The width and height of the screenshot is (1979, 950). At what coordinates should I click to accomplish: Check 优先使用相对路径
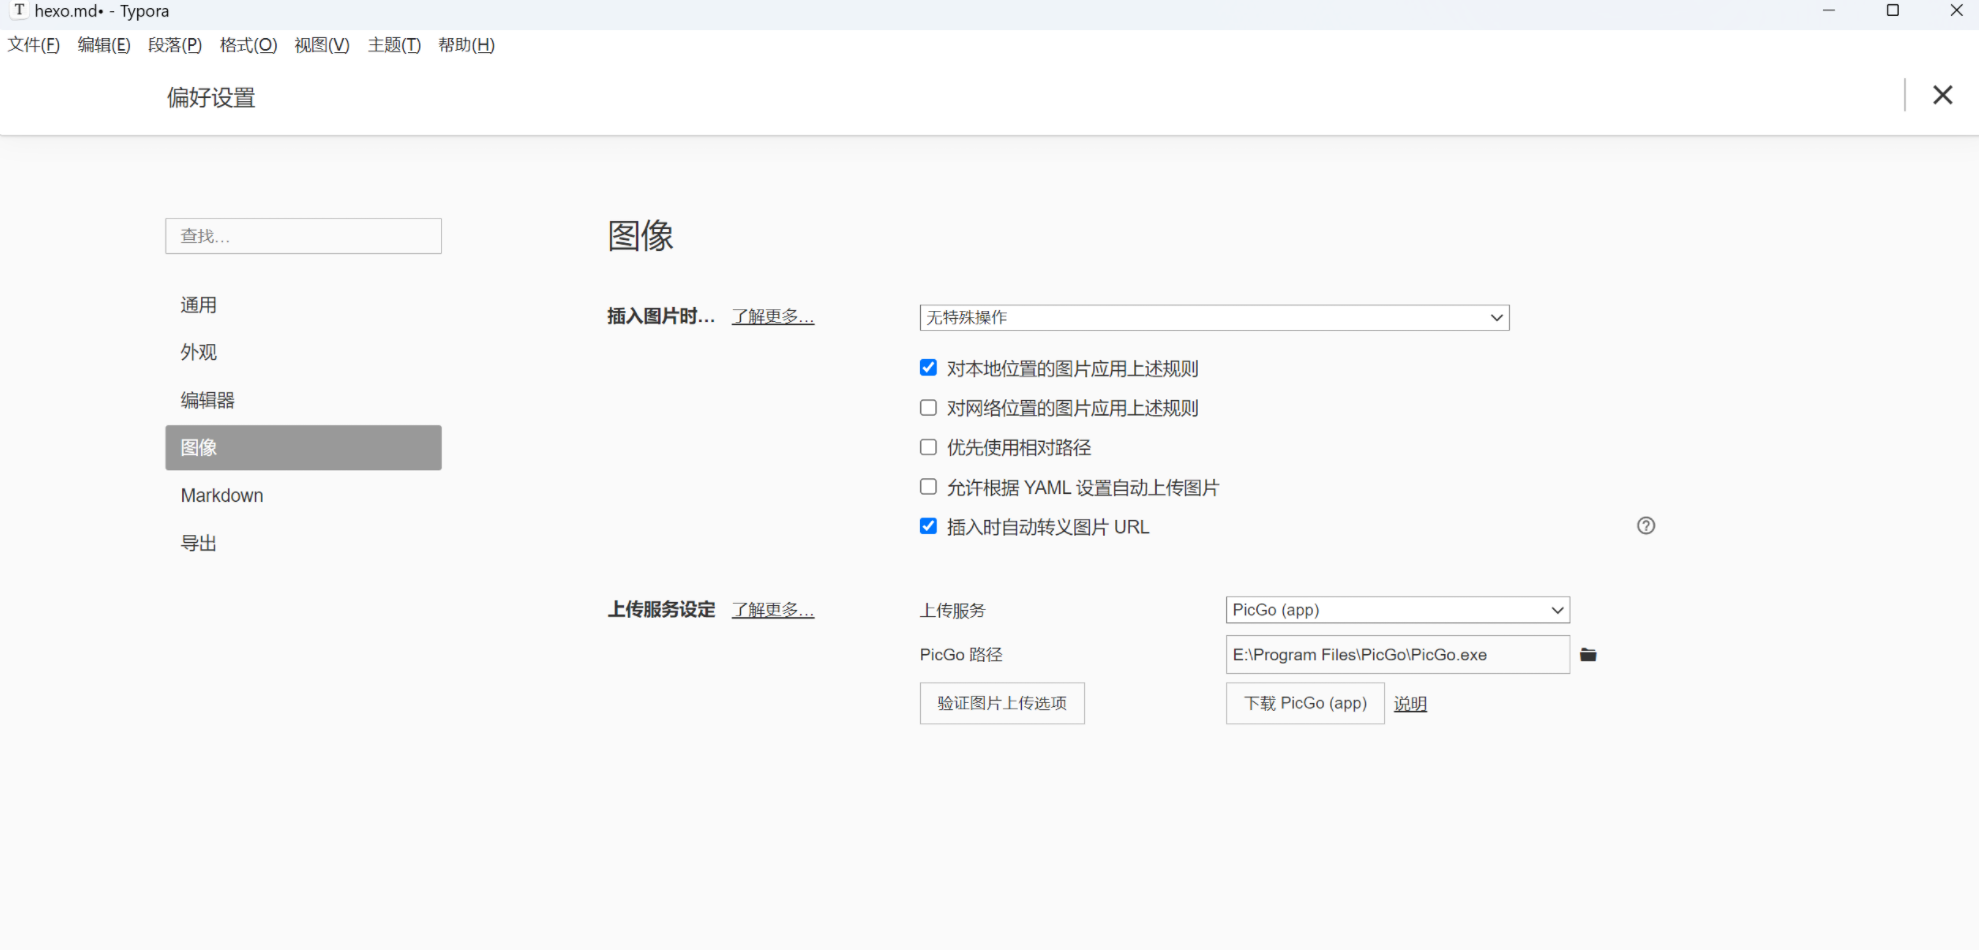tap(928, 447)
